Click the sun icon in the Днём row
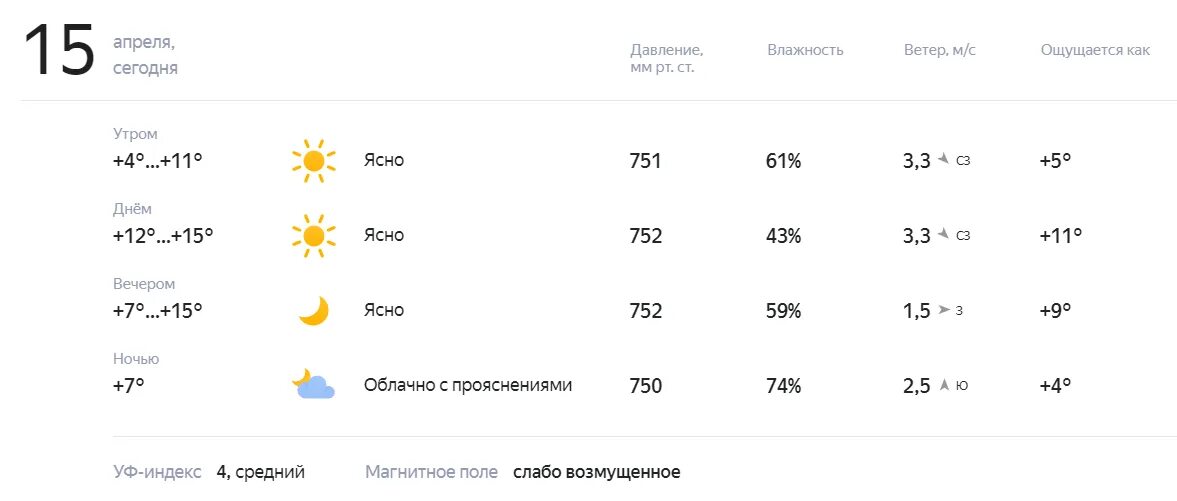1177x501 pixels. (313, 236)
